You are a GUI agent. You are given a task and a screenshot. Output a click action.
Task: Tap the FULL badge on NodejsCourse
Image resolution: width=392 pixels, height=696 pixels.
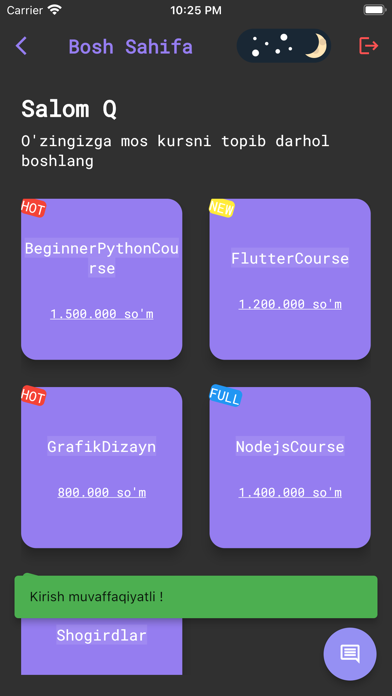225,395
